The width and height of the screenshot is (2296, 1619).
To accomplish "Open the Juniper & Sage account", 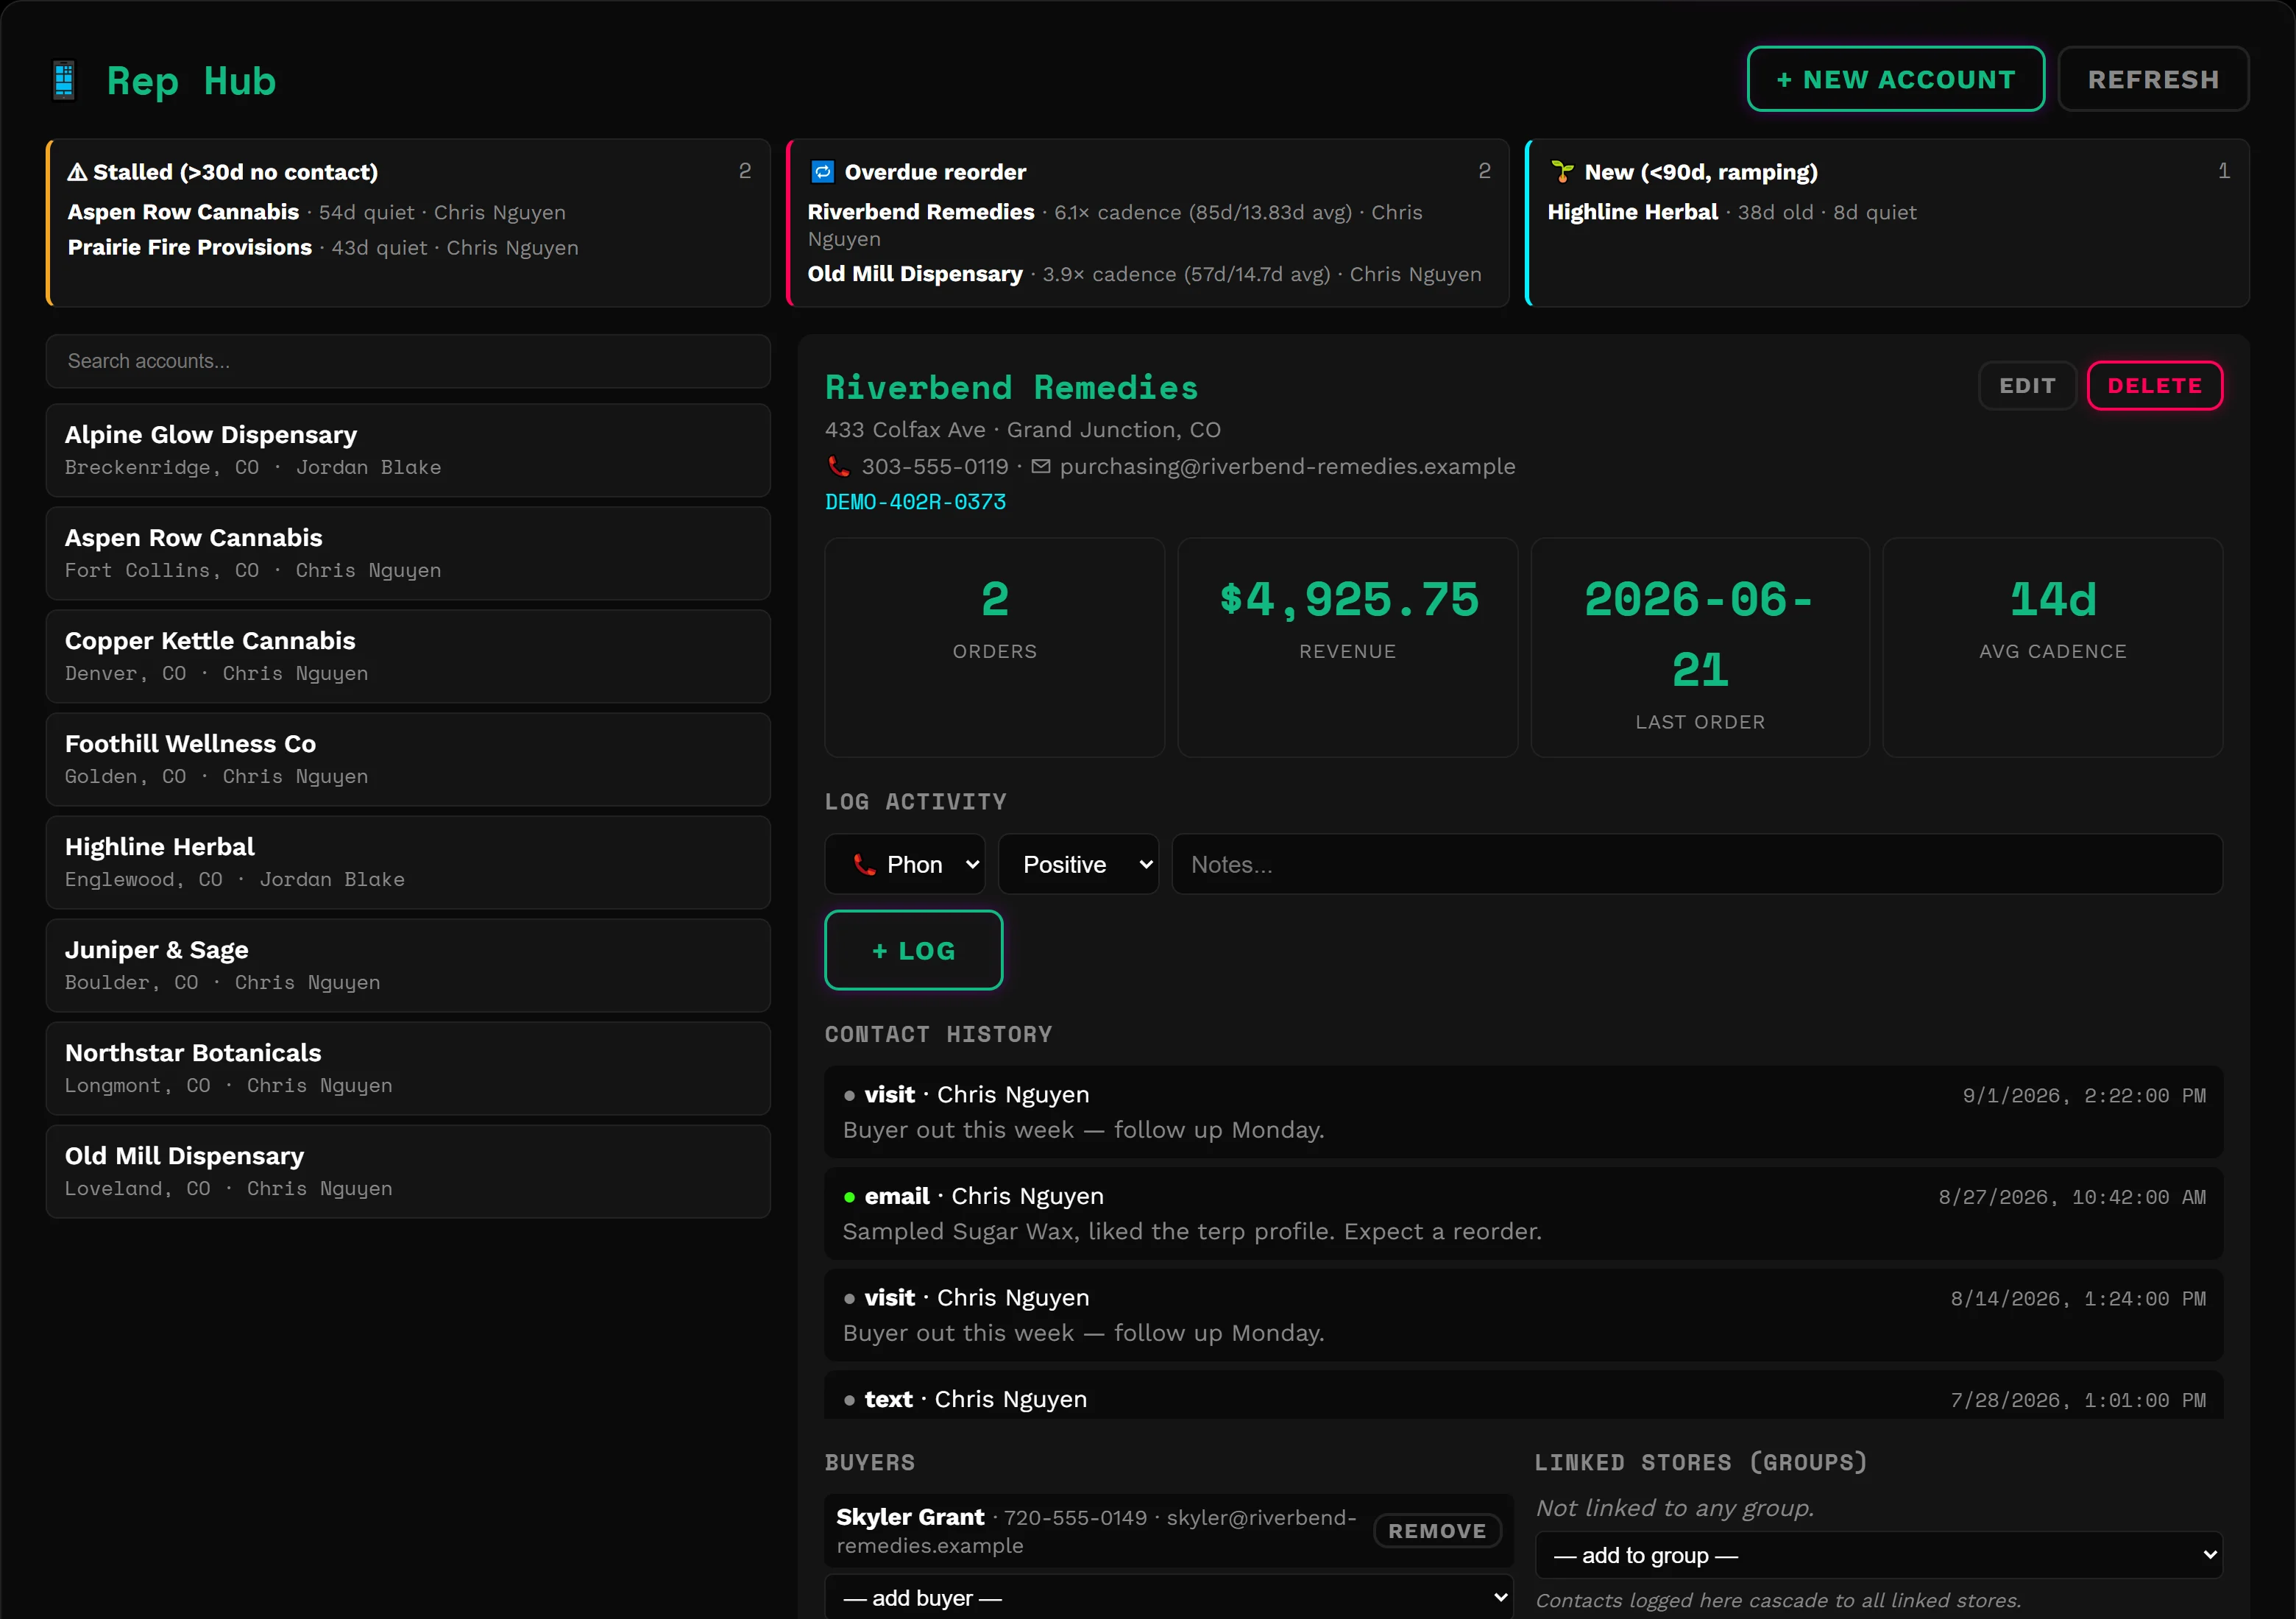I will [x=408, y=965].
